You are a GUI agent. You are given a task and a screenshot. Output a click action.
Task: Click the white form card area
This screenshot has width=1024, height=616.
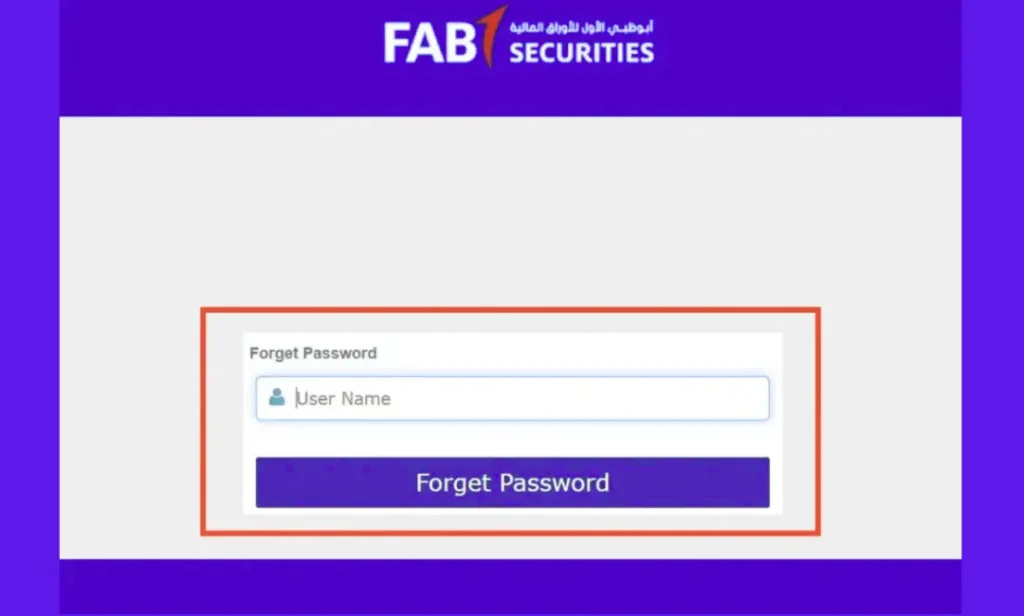coord(512,440)
